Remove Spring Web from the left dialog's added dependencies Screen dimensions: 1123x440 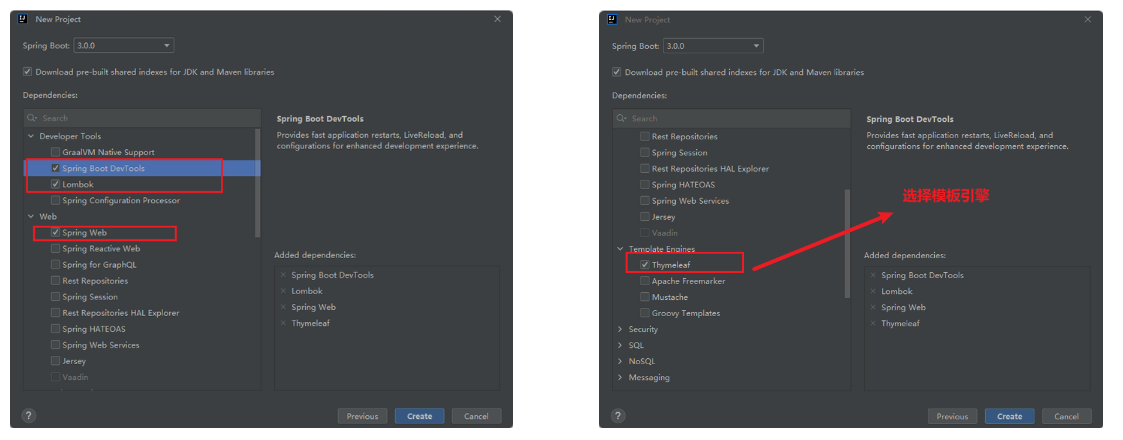[x=283, y=307]
